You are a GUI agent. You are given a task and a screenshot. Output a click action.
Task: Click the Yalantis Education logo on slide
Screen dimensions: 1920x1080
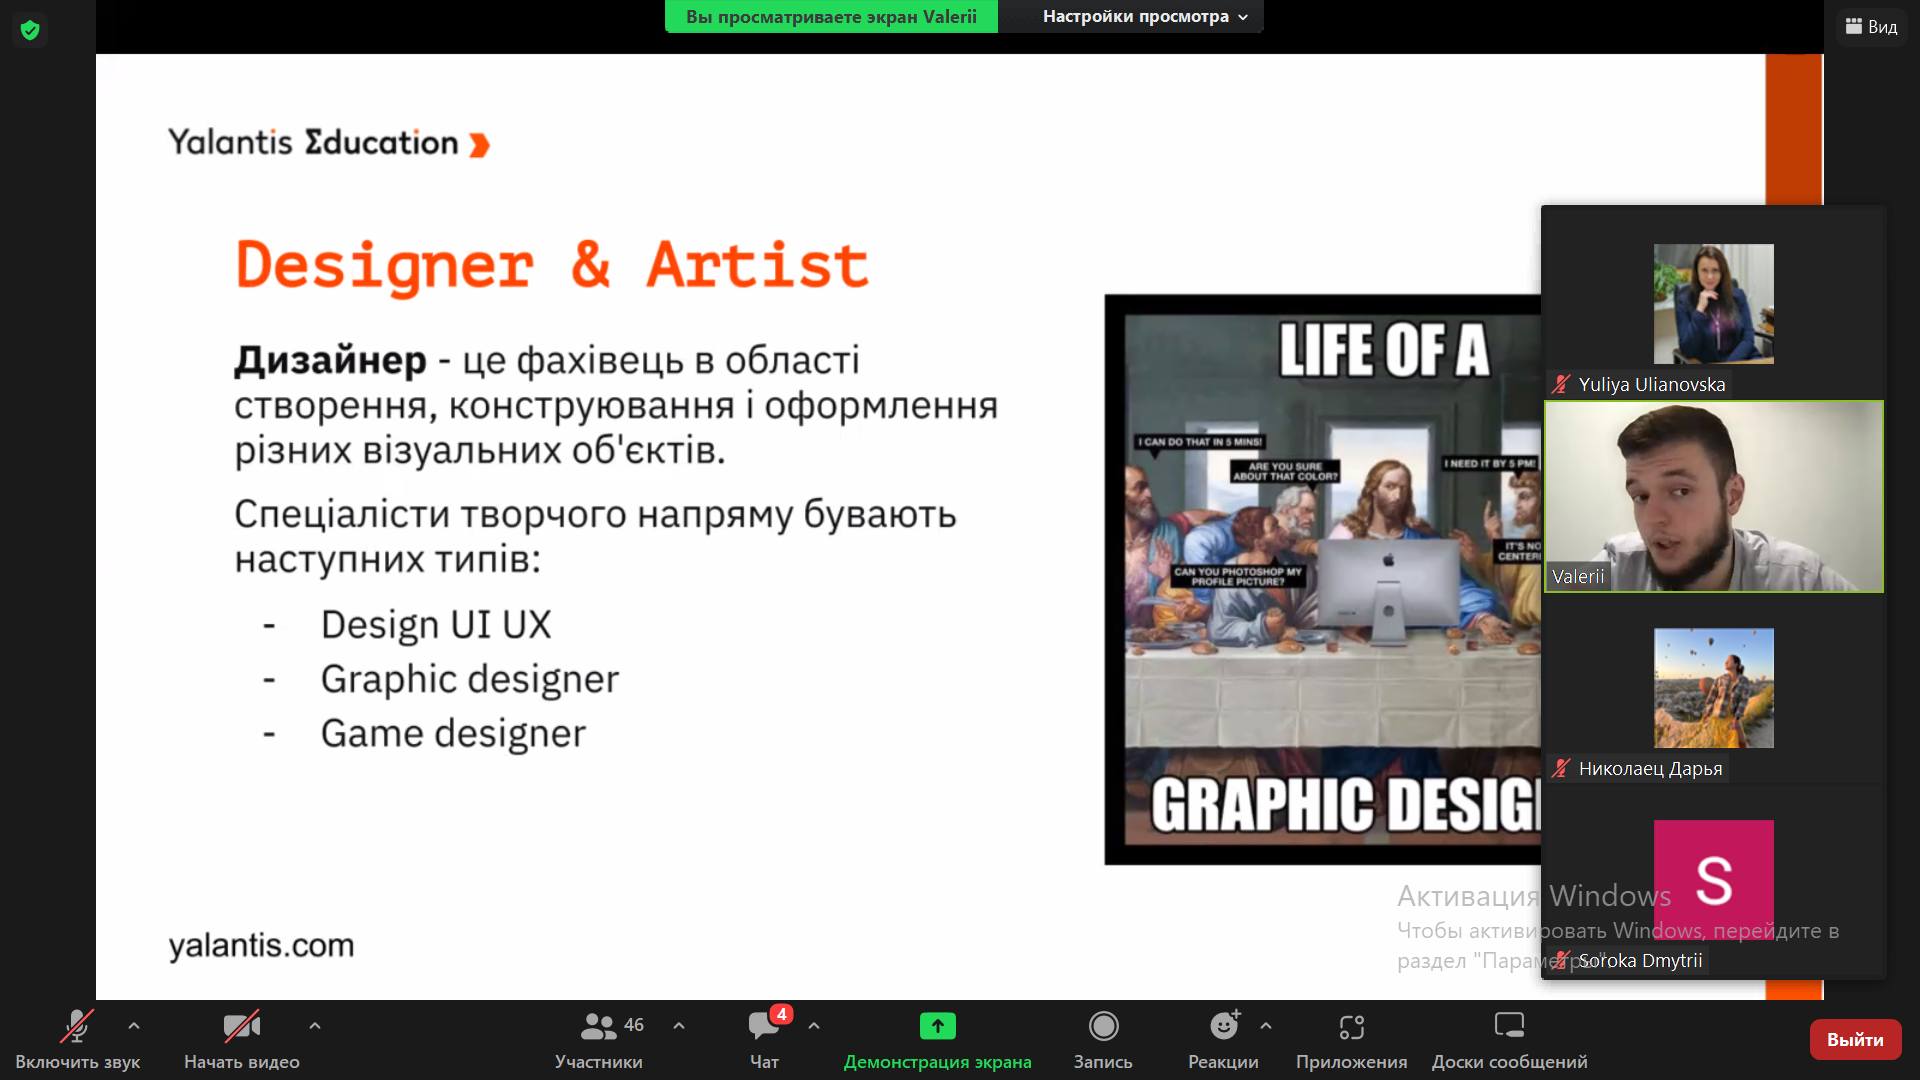(329, 143)
